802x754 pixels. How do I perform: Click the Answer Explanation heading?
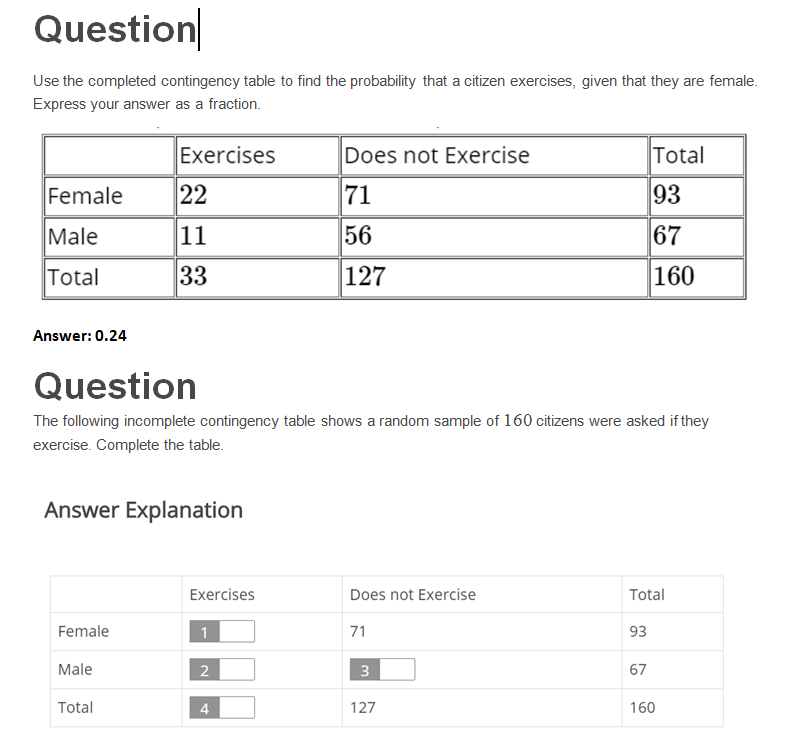tap(143, 510)
